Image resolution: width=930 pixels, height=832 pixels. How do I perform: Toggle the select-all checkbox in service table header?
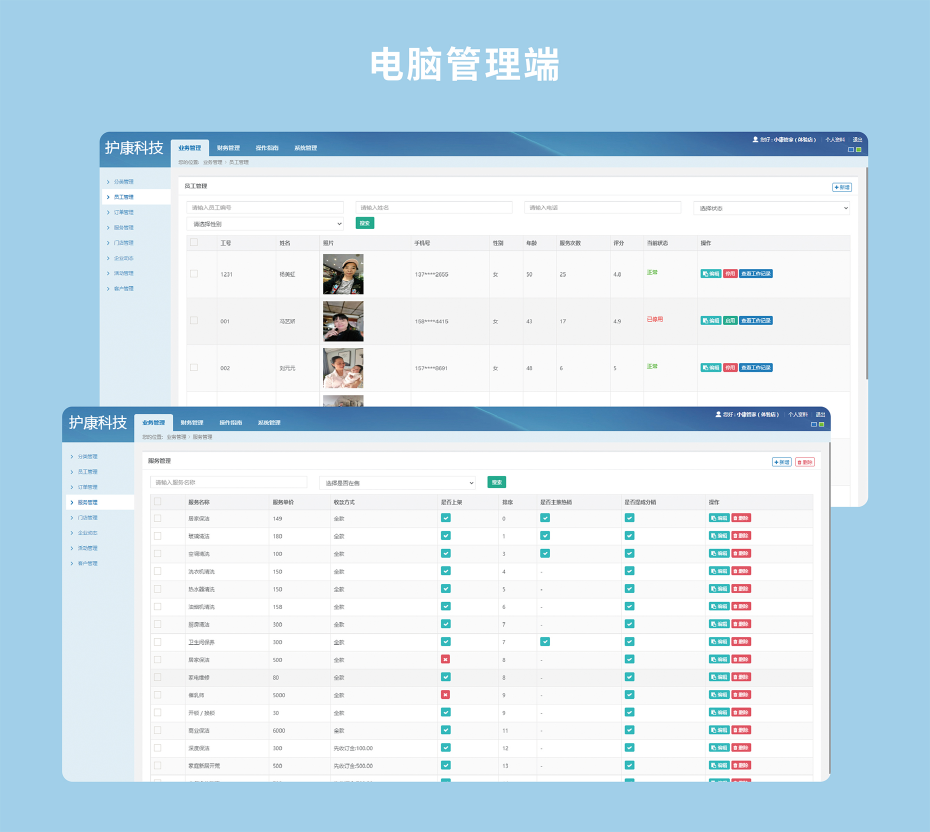point(157,502)
